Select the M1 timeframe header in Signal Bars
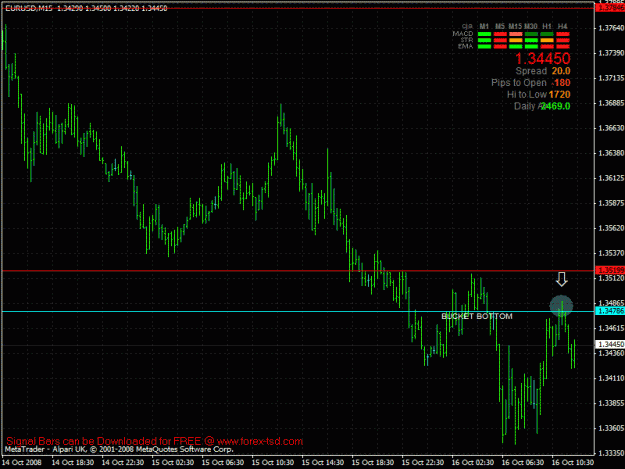Image resolution: width=625 pixels, height=469 pixels. 484,26
